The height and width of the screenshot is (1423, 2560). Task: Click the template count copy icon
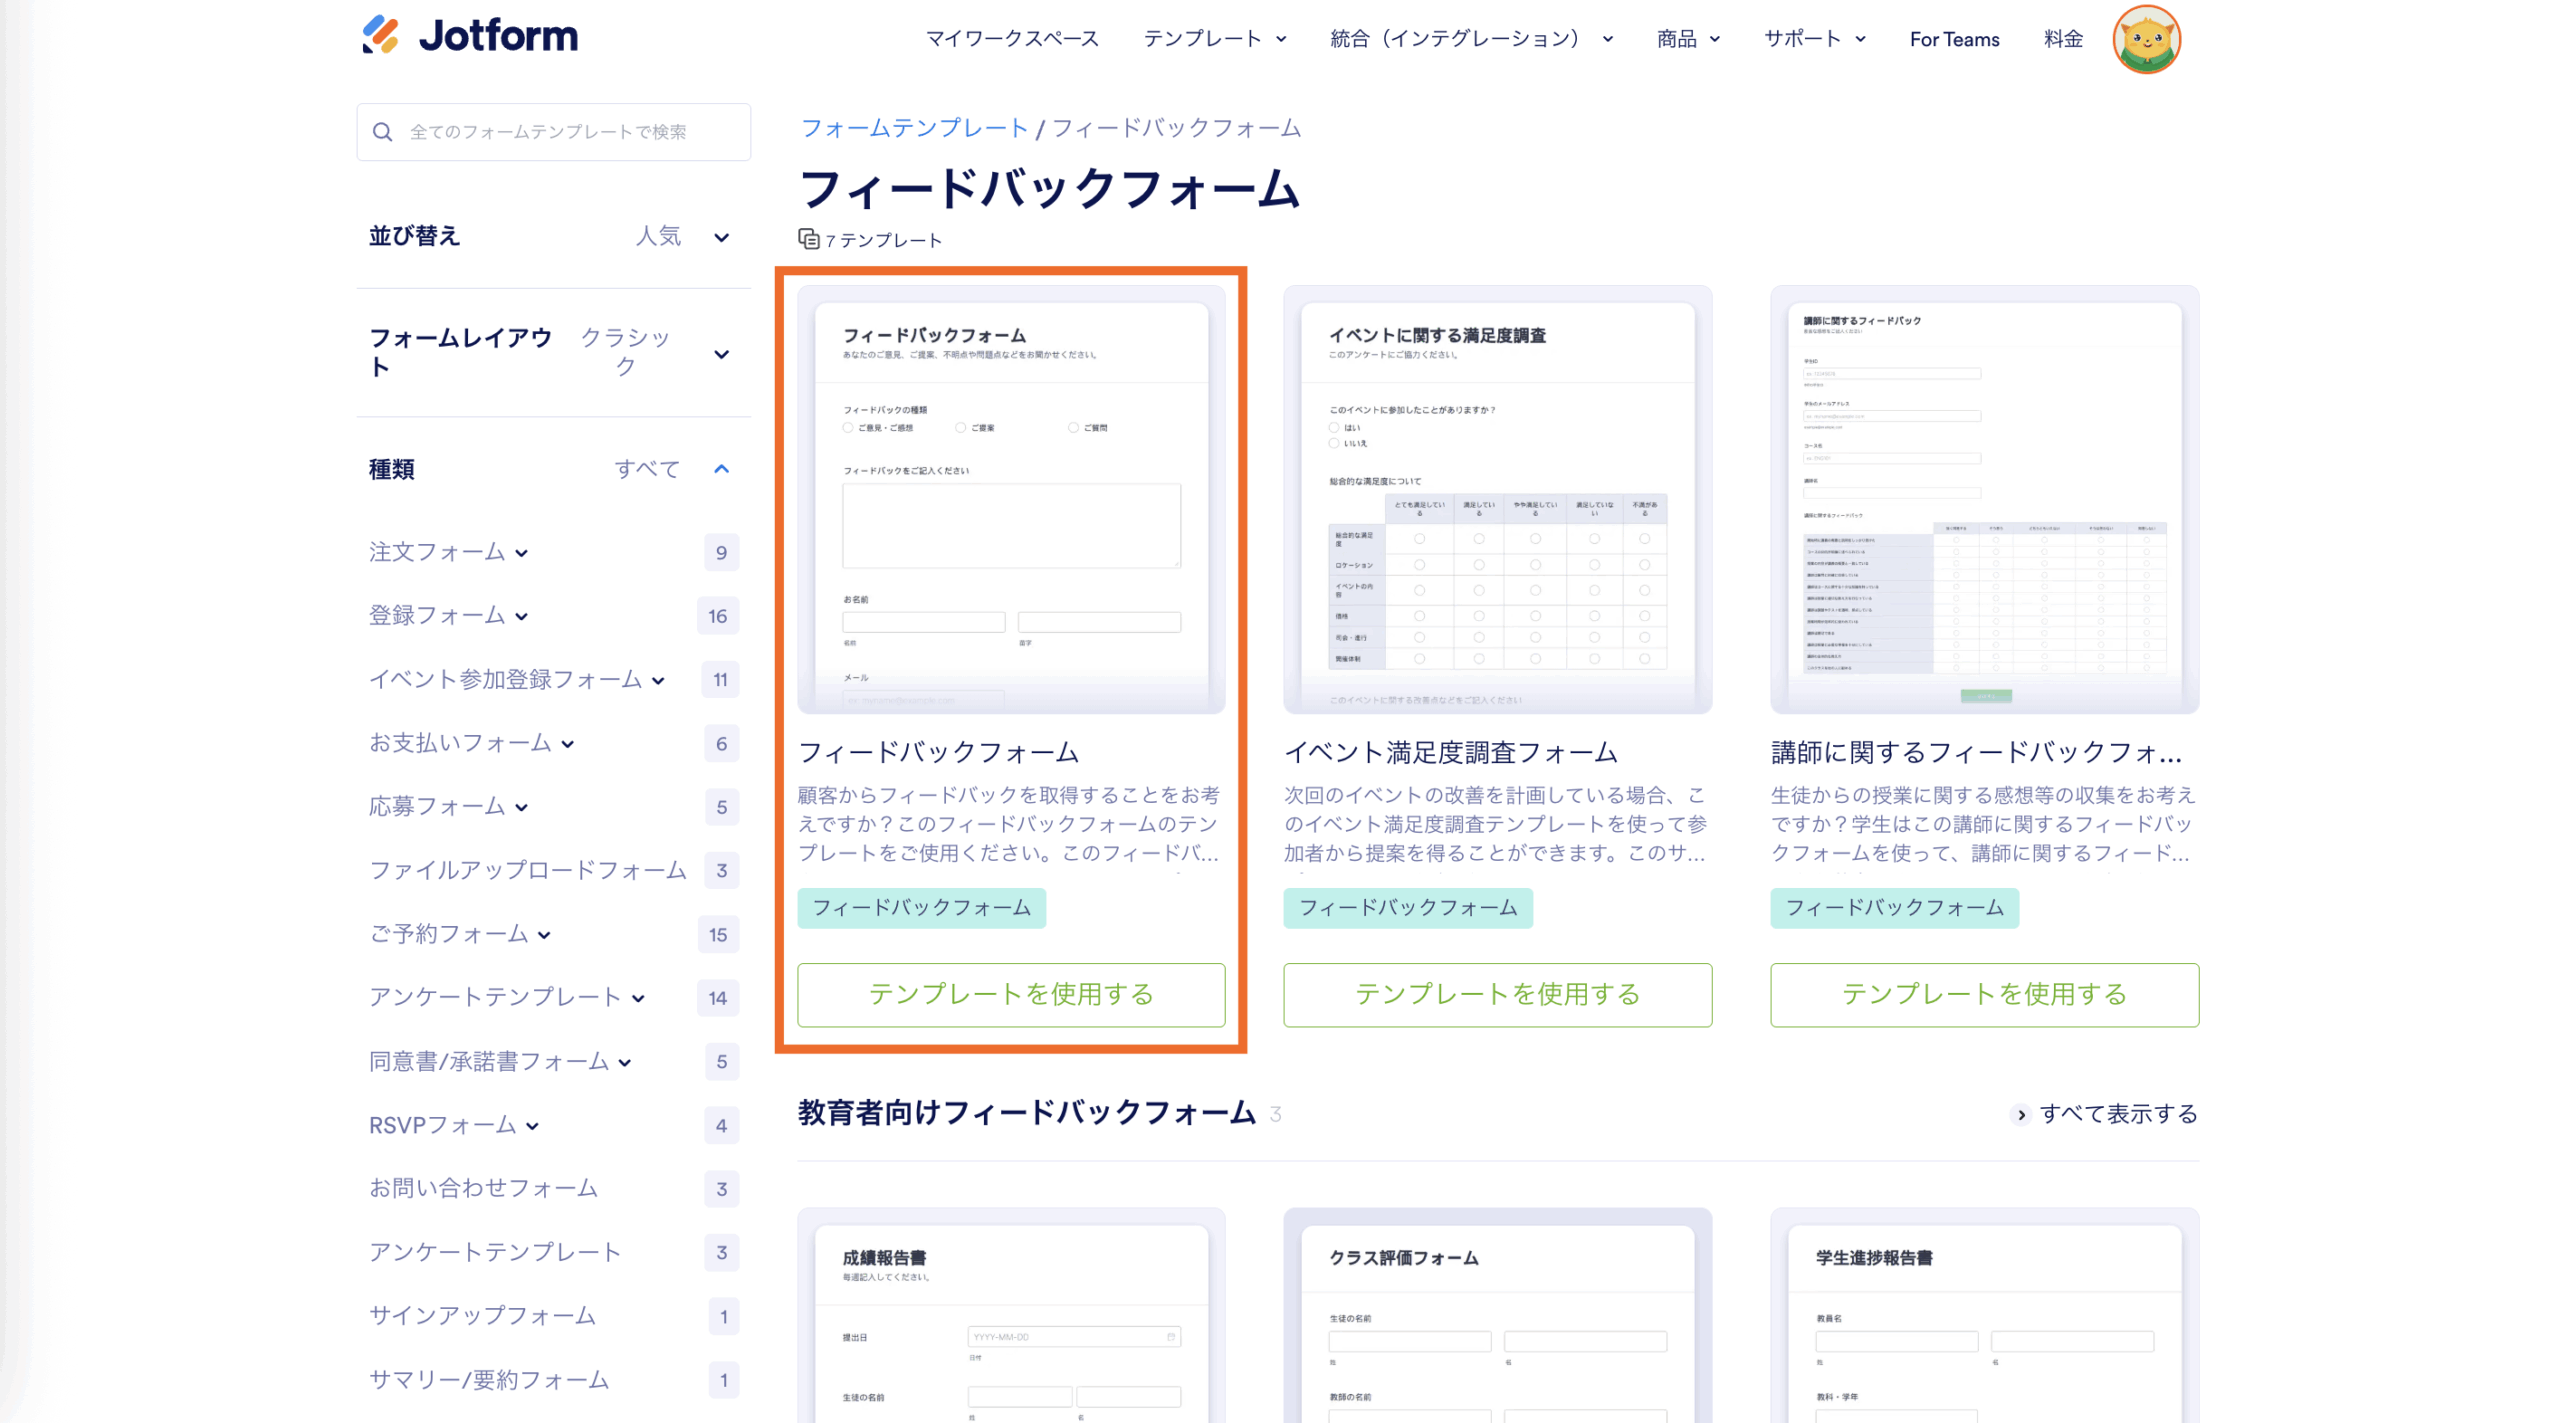pyautogui.click(x=808, y=239)
